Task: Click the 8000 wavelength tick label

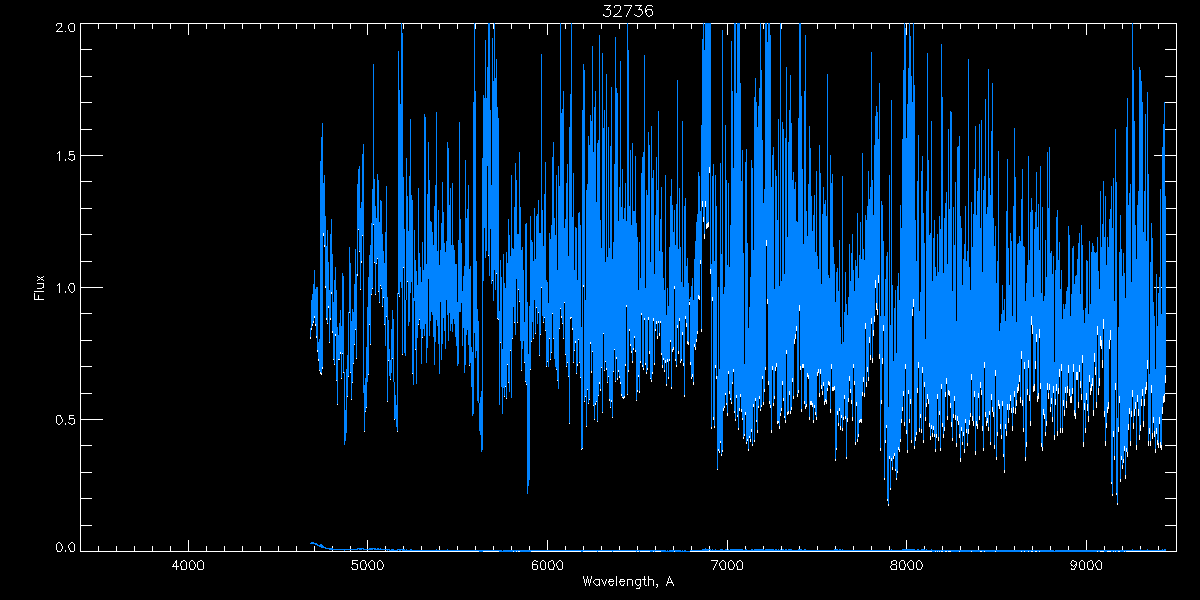Action: coord(906,567)
